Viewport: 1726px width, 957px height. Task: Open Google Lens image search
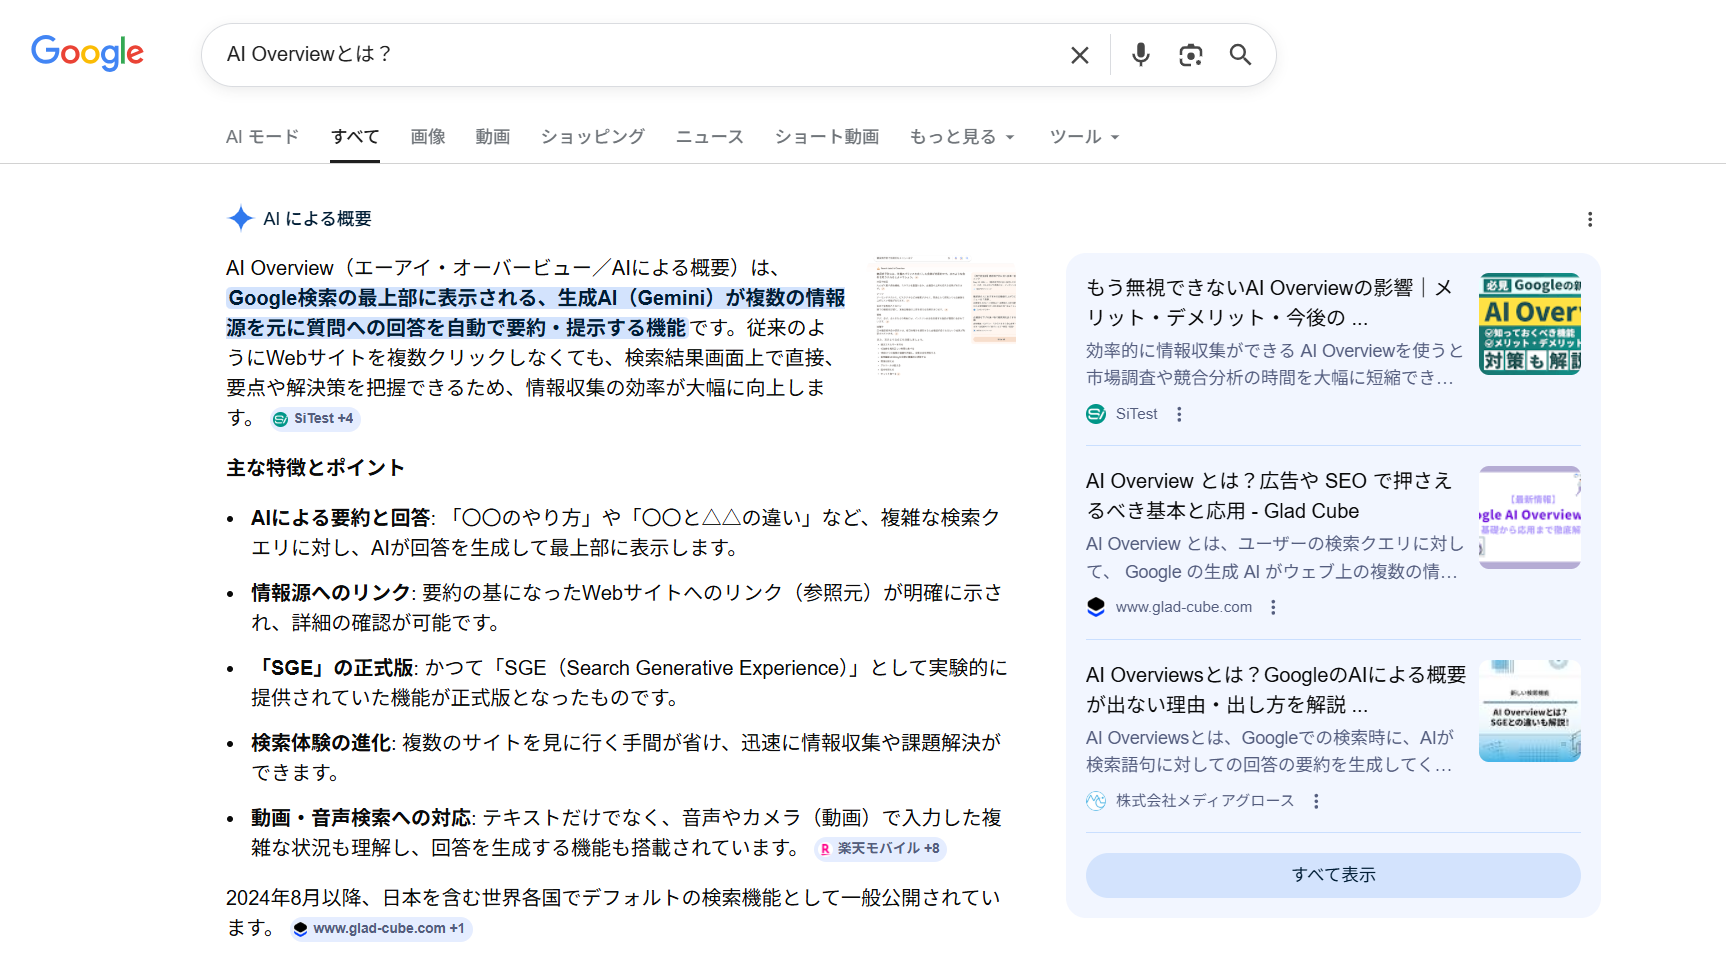pyautogui.click(x=1190, y=55)
